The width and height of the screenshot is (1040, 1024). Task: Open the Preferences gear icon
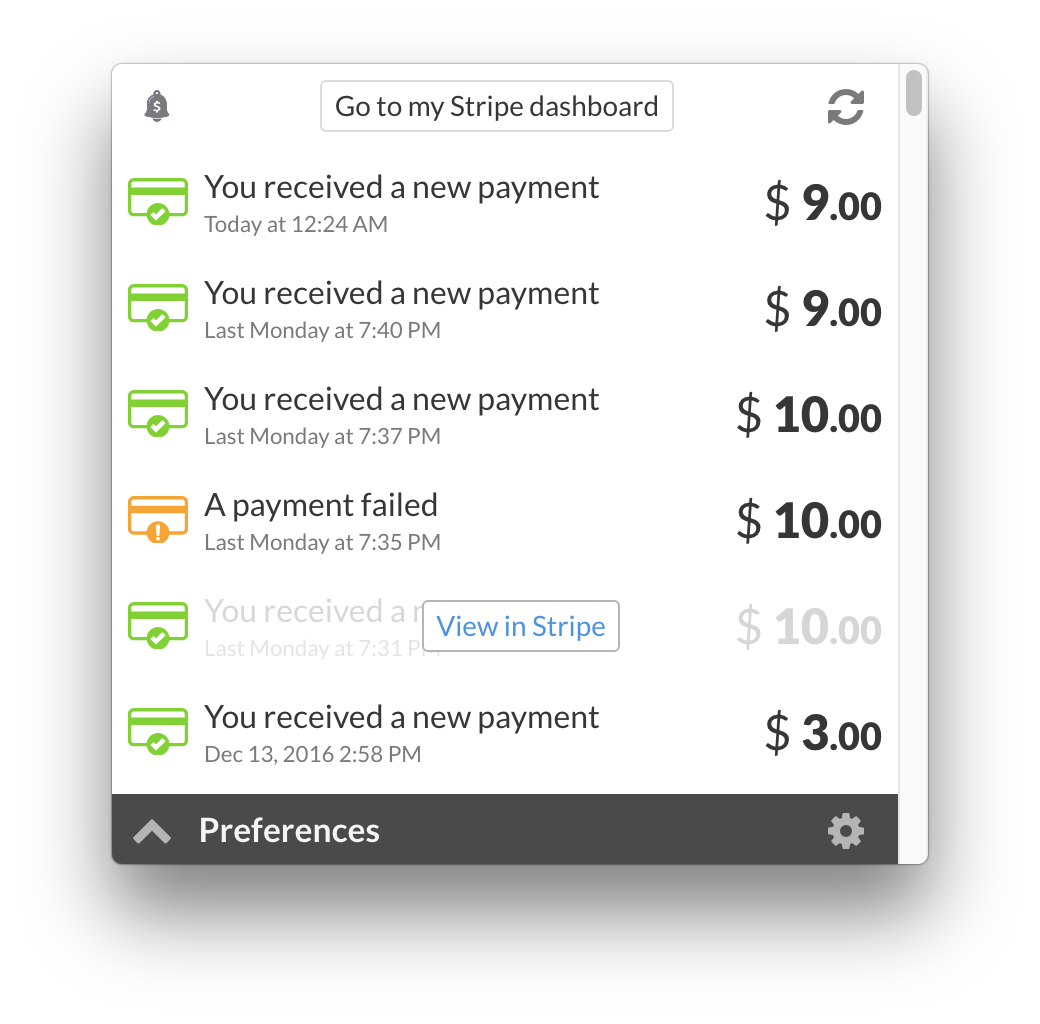pos(846,831)
